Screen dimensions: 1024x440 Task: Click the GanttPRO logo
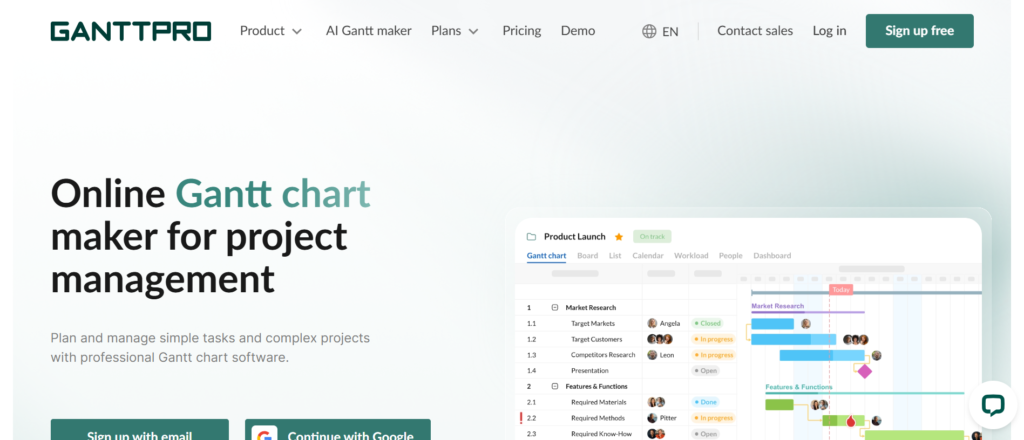[131, 31]
